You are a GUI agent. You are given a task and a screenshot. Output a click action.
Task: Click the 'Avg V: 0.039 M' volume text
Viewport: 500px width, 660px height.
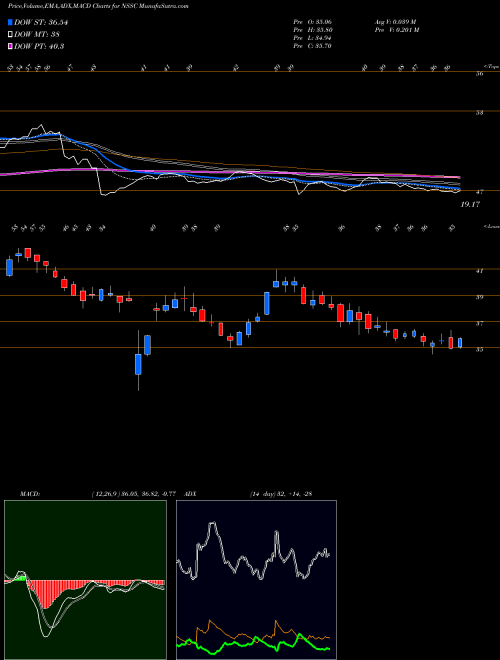point(396,22)
